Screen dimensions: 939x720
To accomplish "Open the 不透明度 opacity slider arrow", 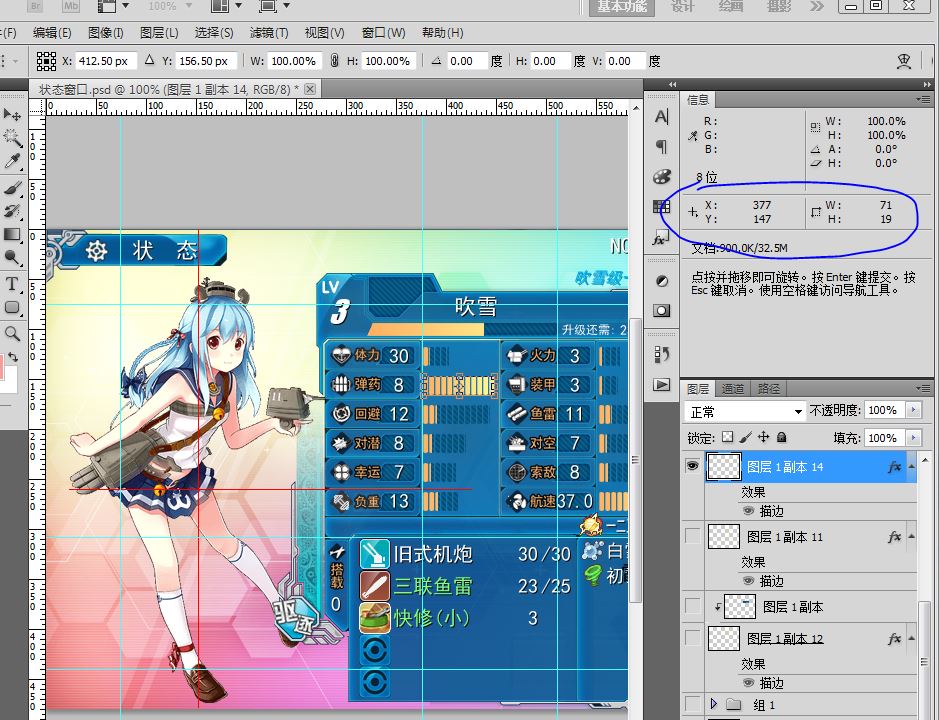I will click(x=914, y=410).
